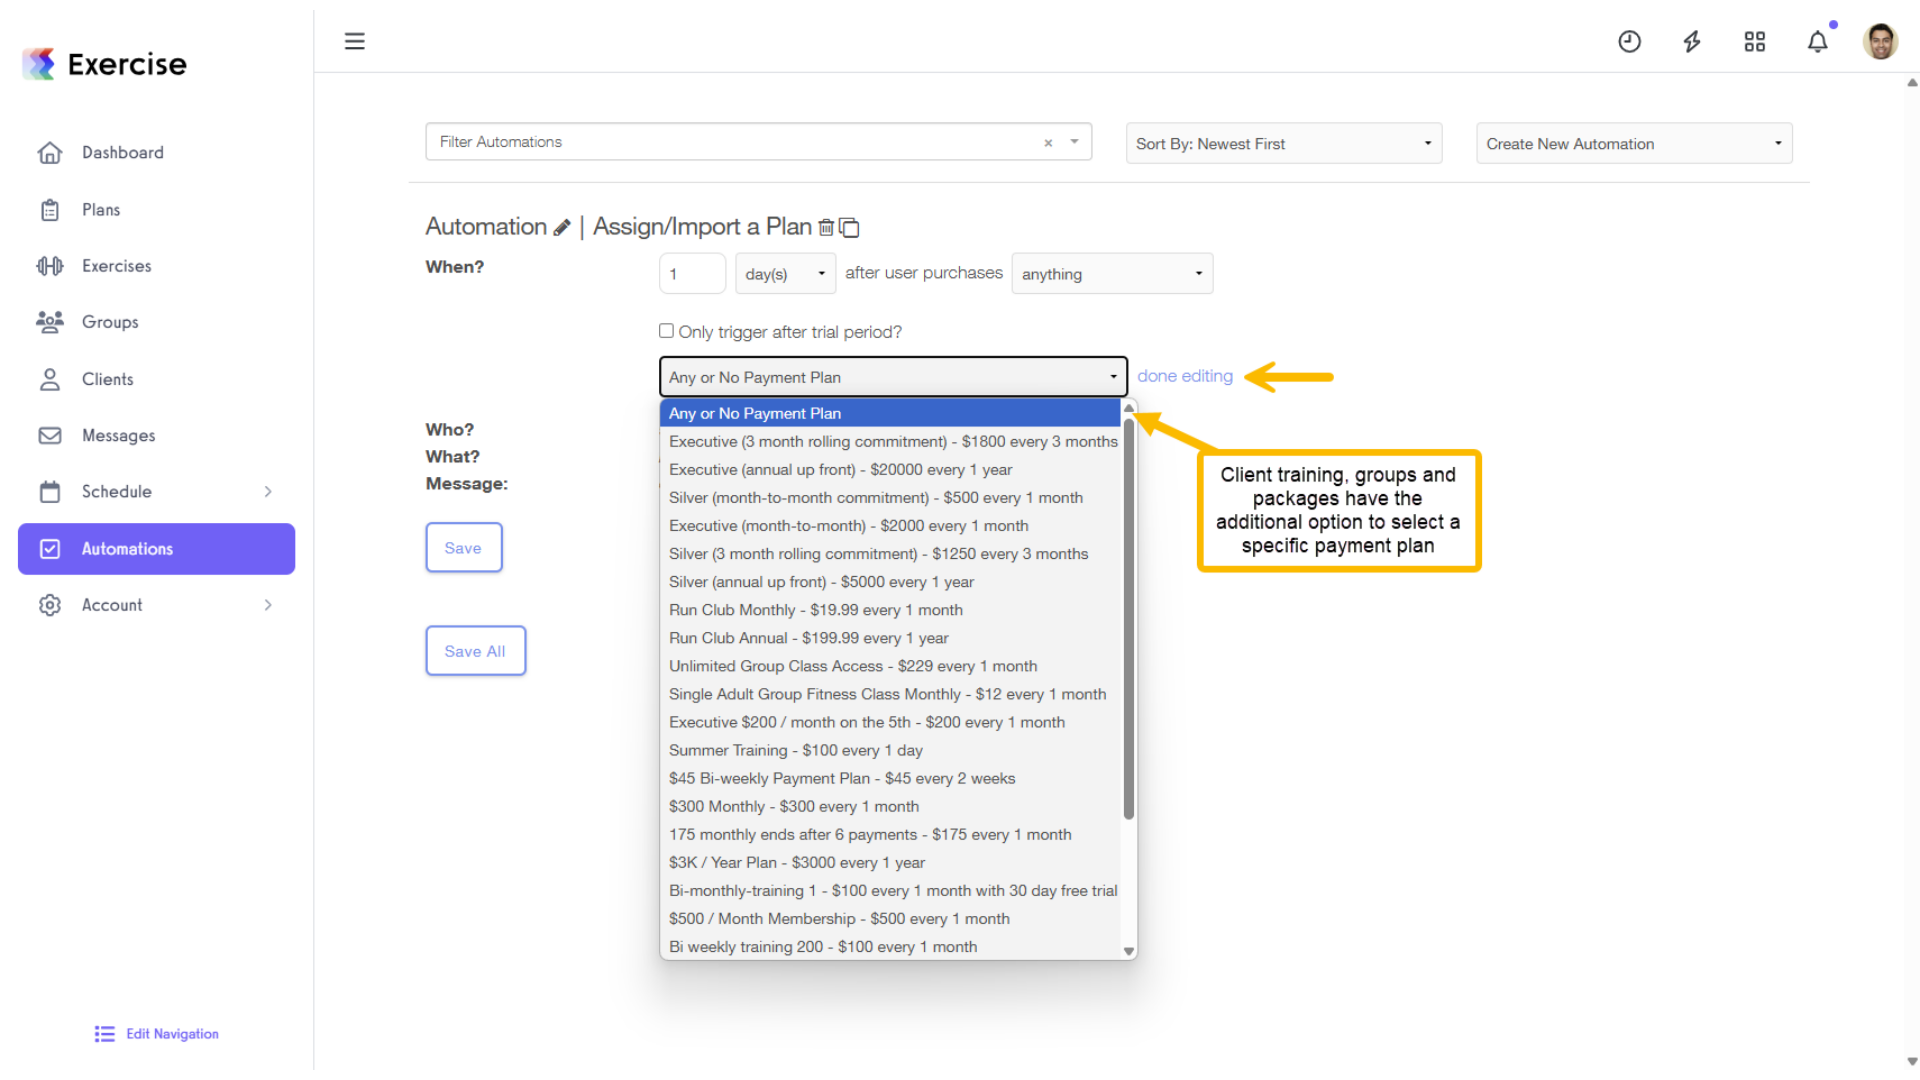Open the day(s) time unit dropdown
Viewport: 1920px width, 1080px height.
[785, 274]
